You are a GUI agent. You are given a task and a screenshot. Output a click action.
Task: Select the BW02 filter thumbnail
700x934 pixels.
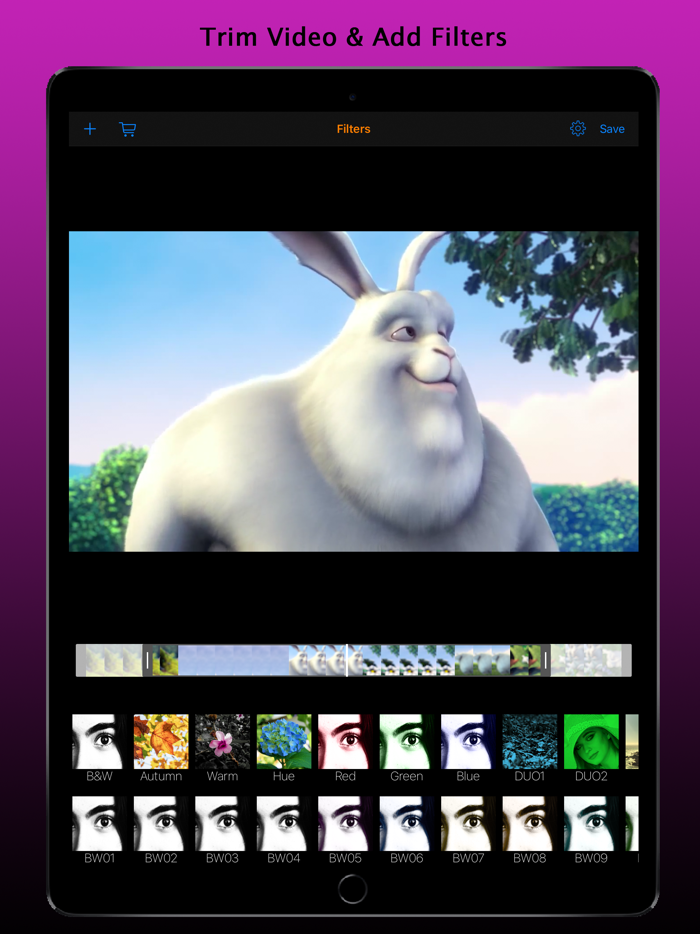(161, 823)
